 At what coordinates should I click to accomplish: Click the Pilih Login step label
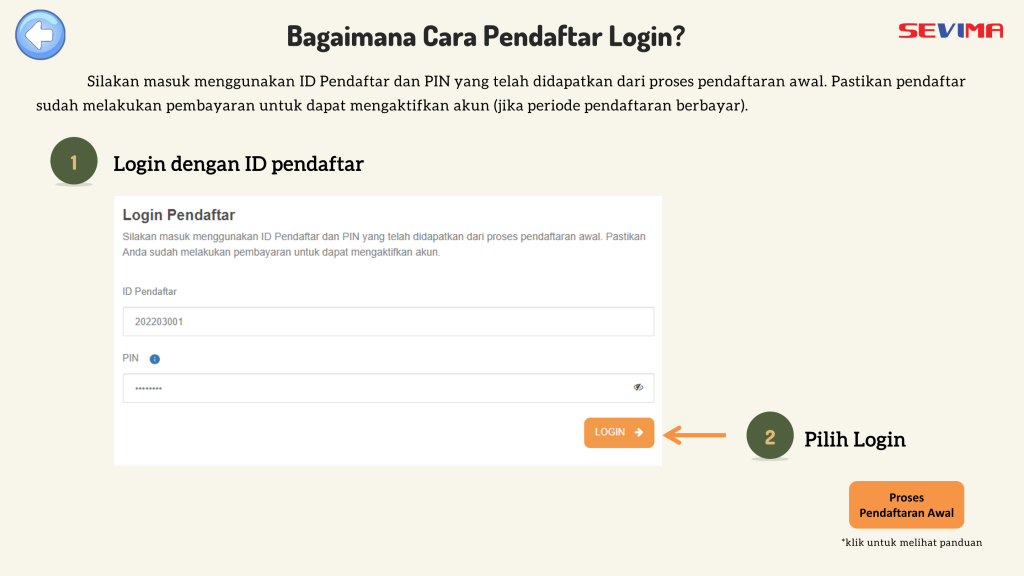(x=855, y=439)
